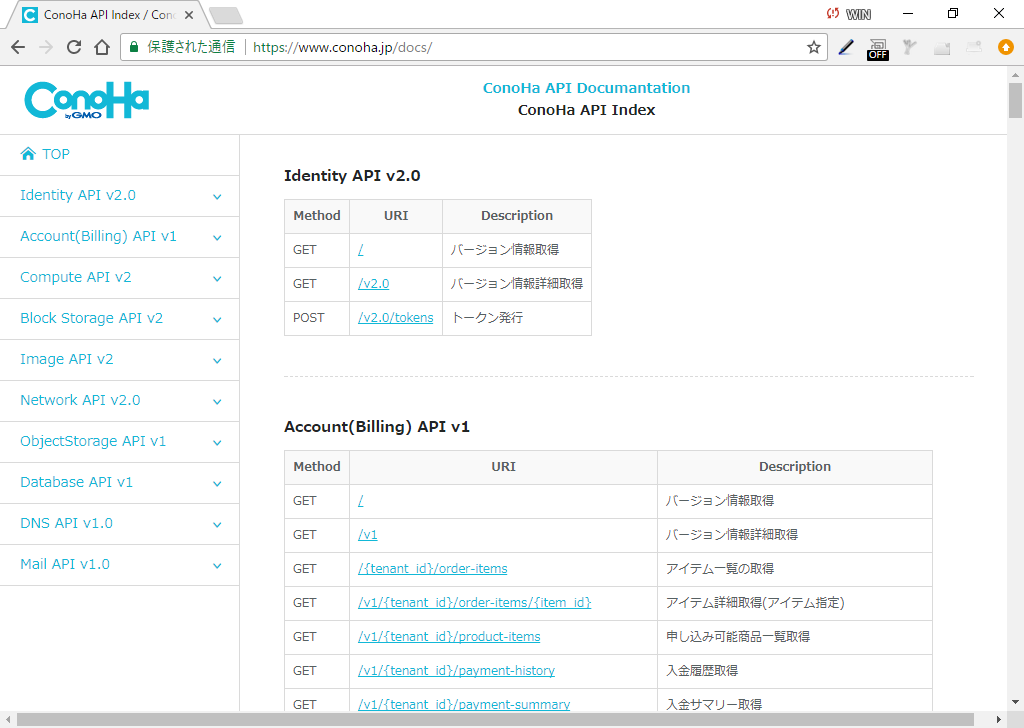
Task: Open the /v1/{tenant_id}/payment-history link
Action: click(x=456, y=671)
